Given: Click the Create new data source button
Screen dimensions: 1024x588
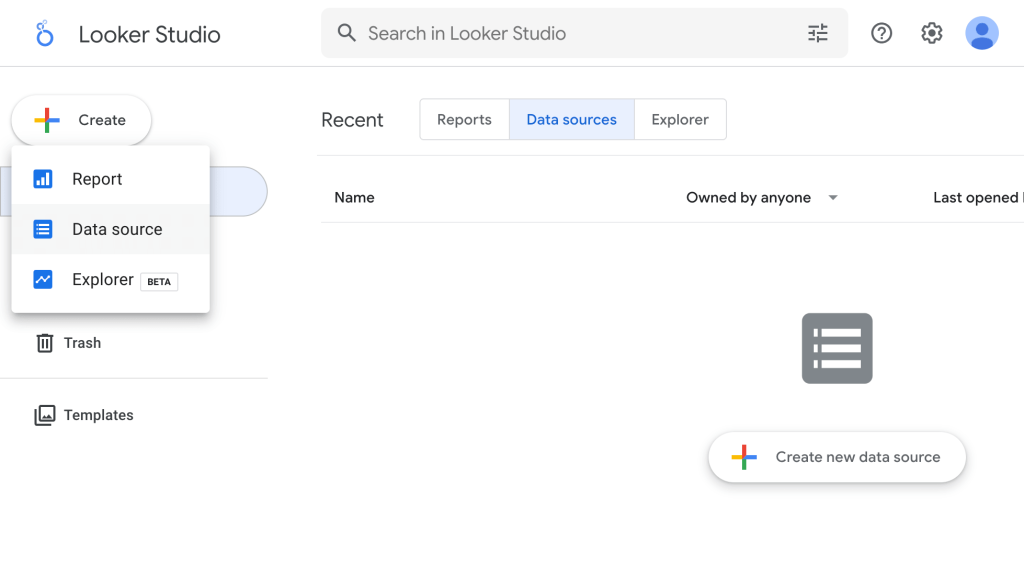Looking at the screenshot, I should pyautogui.click(x=837, y=457).
